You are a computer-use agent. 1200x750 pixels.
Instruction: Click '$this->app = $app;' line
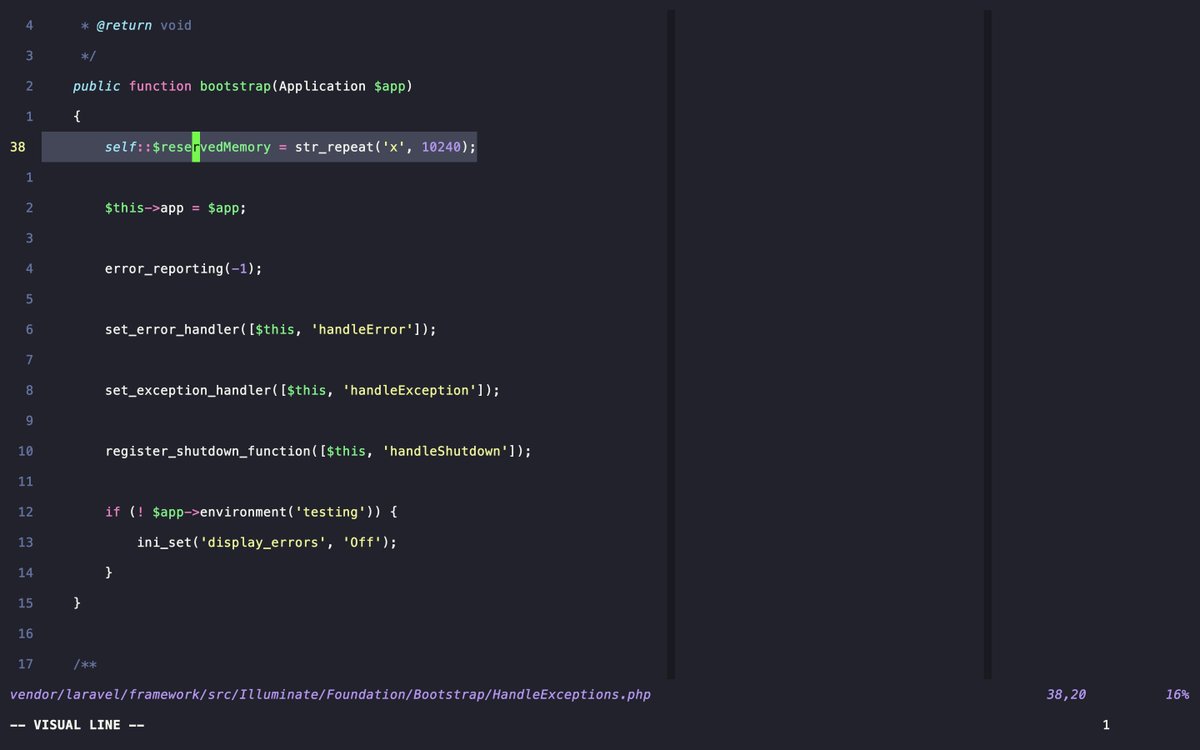pyautogui.click(x=175, y=208)
